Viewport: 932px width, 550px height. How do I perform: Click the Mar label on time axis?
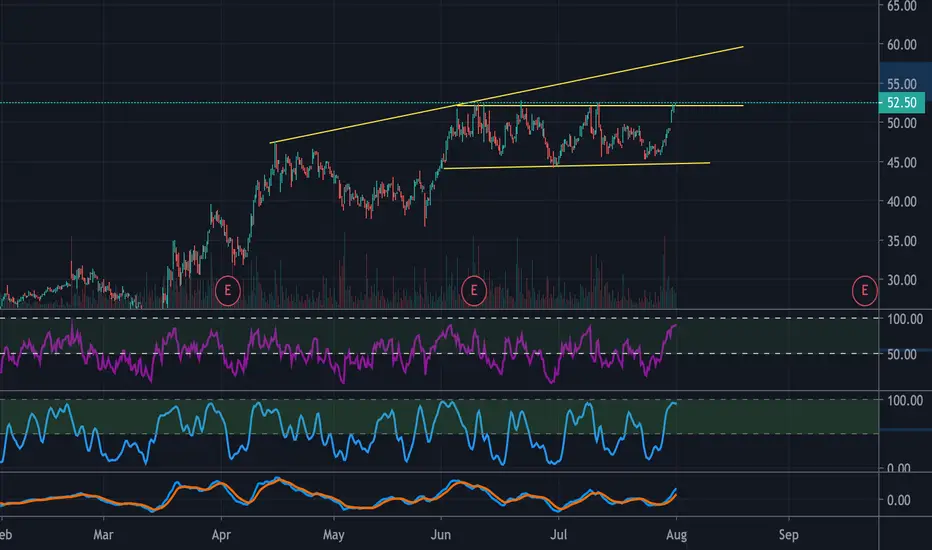(x=103, y=535)
